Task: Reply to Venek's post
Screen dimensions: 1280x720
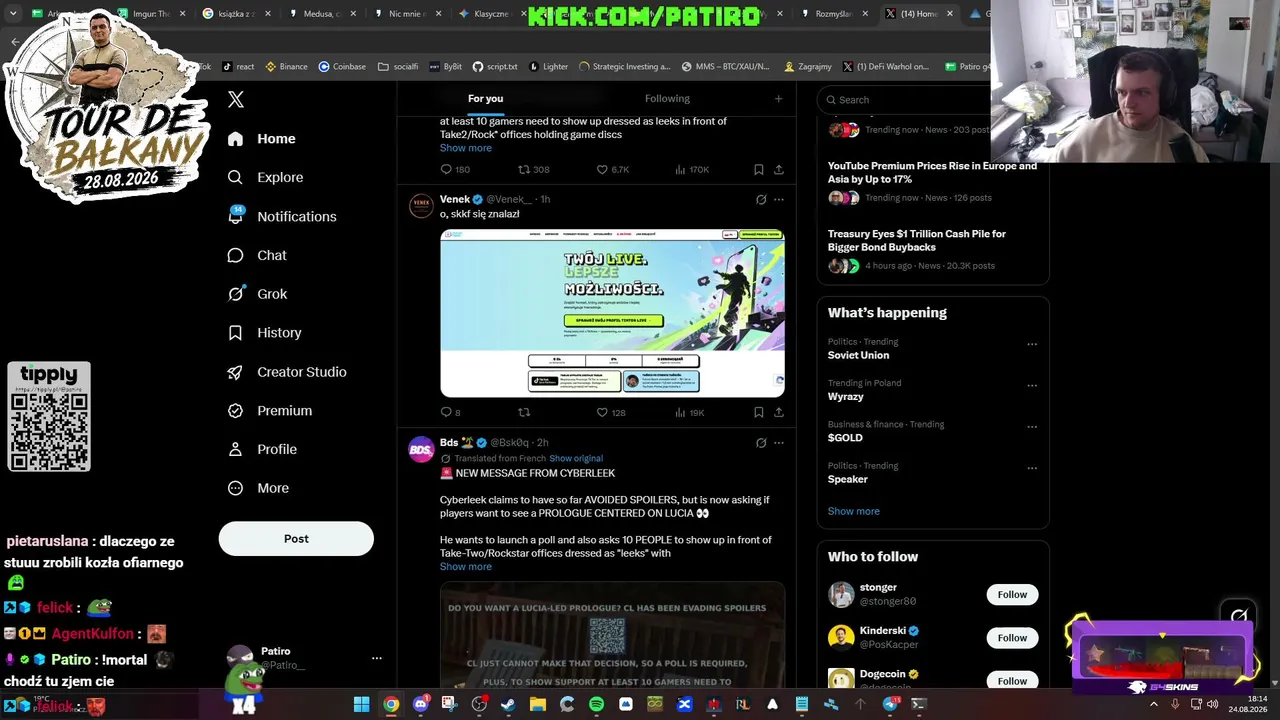Action: (x=450, y=412)
